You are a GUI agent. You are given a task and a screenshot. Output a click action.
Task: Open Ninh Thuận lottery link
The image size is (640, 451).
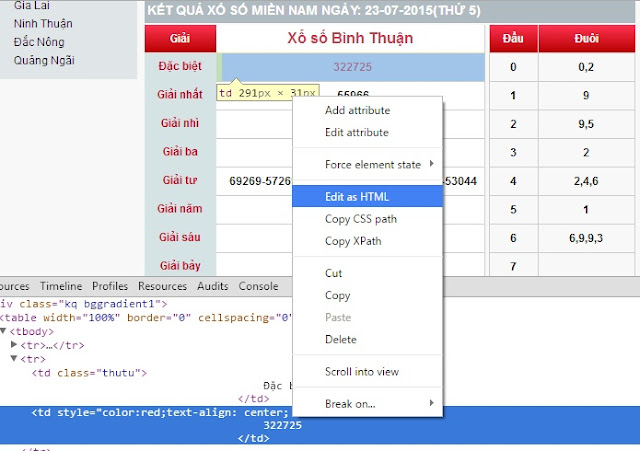(x=43, y=24)
